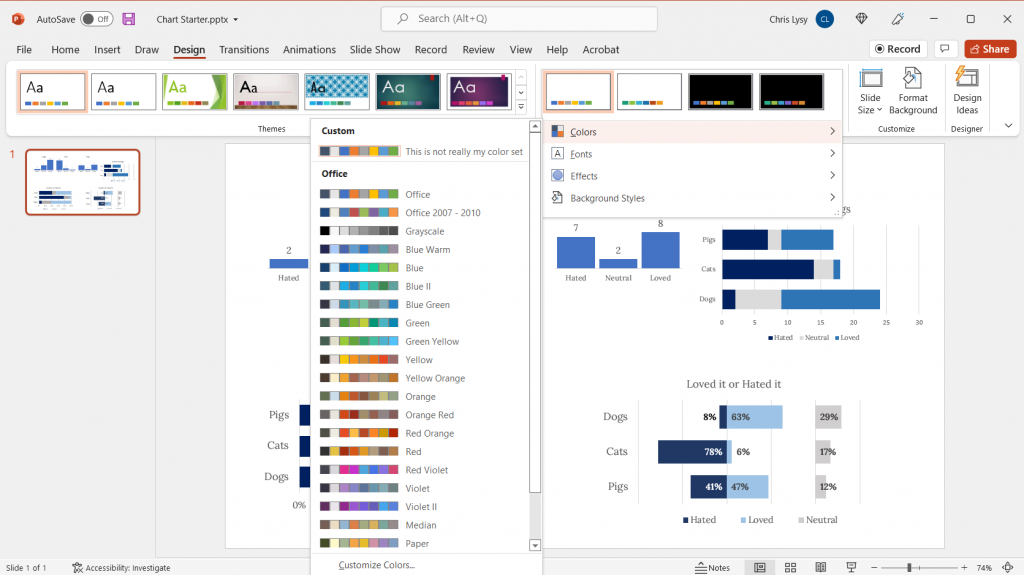Switch to Normal view icon
The image size is (1024, 575).
click(760, 568)
